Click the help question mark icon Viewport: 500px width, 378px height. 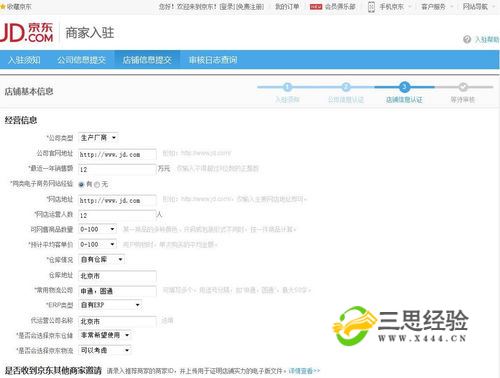click(x=467, y=39)
